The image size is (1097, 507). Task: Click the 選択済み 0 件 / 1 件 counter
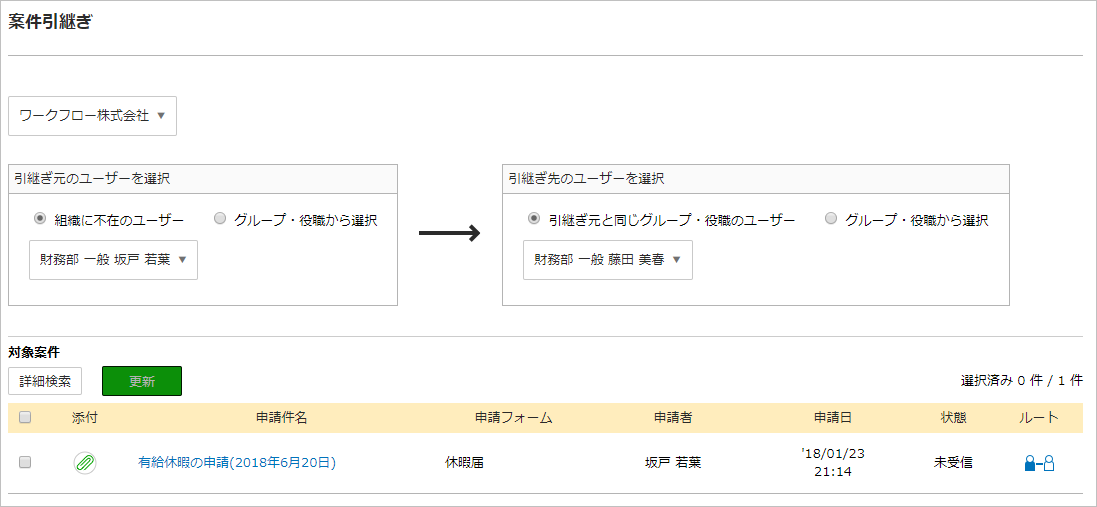coord(1021,381)
